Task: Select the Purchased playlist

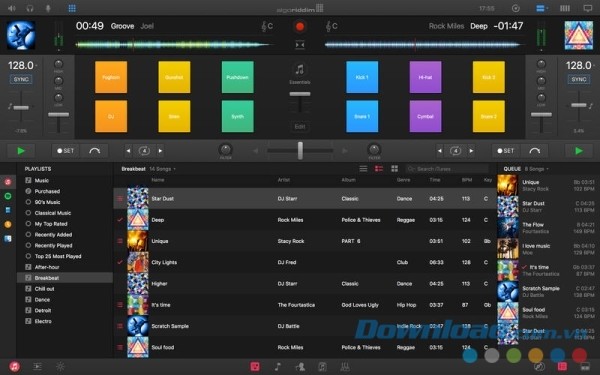Action: (x=65, y=191)
